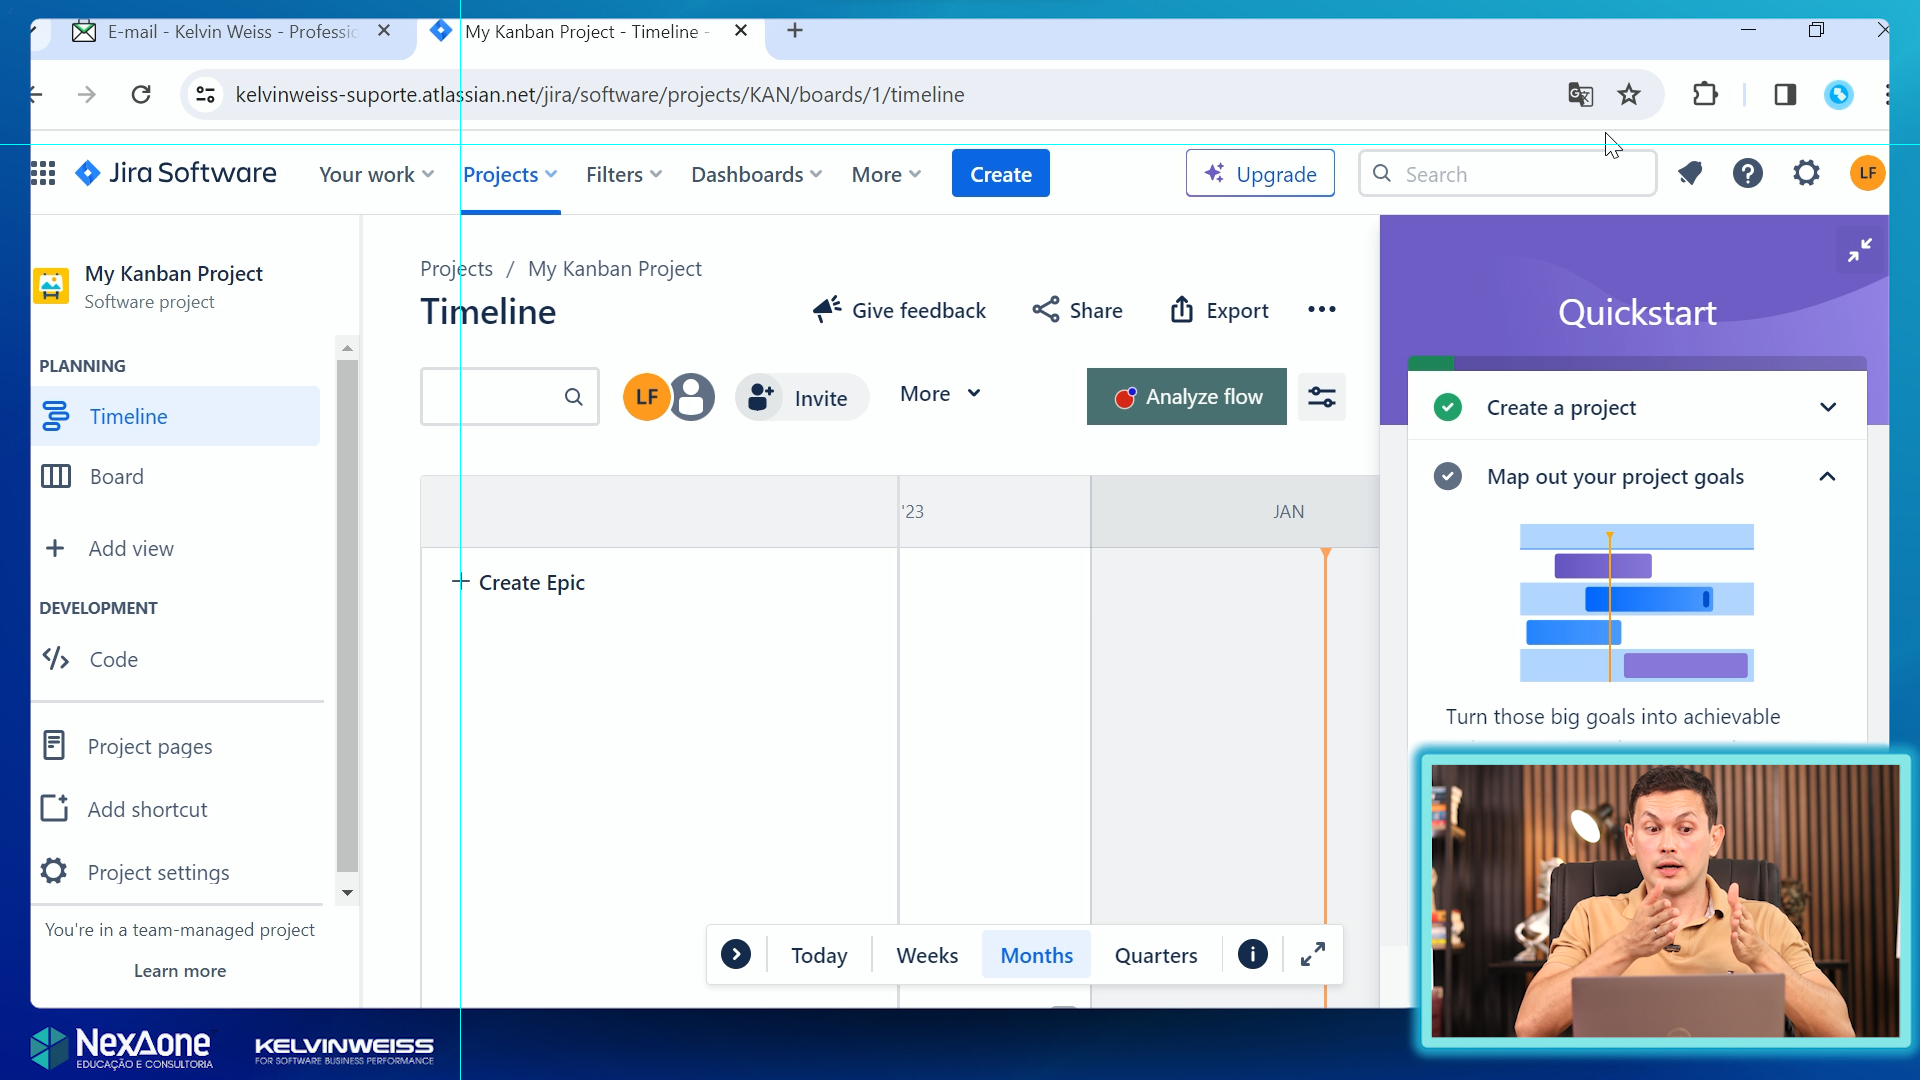Click the My Kanban Project avatar icon
This screenshot has width=1920, height=1080.
click(51, 286)
